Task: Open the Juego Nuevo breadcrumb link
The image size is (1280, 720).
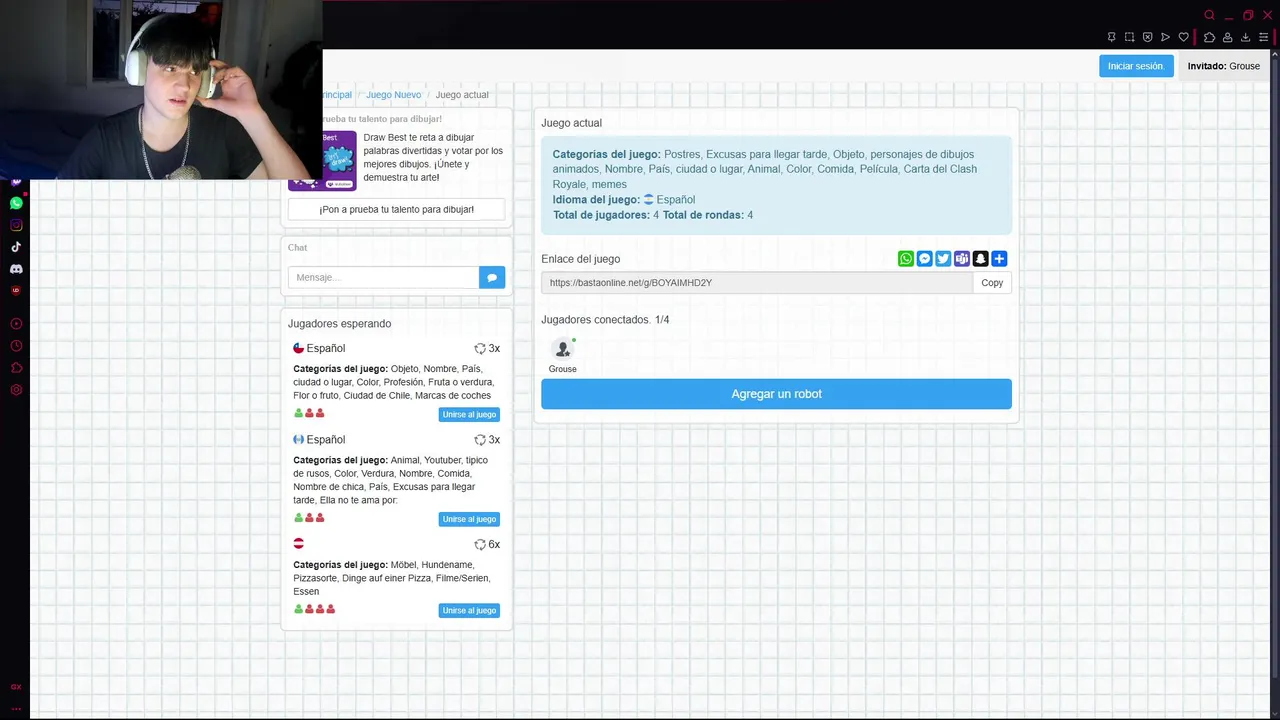Action: [393, 95]
